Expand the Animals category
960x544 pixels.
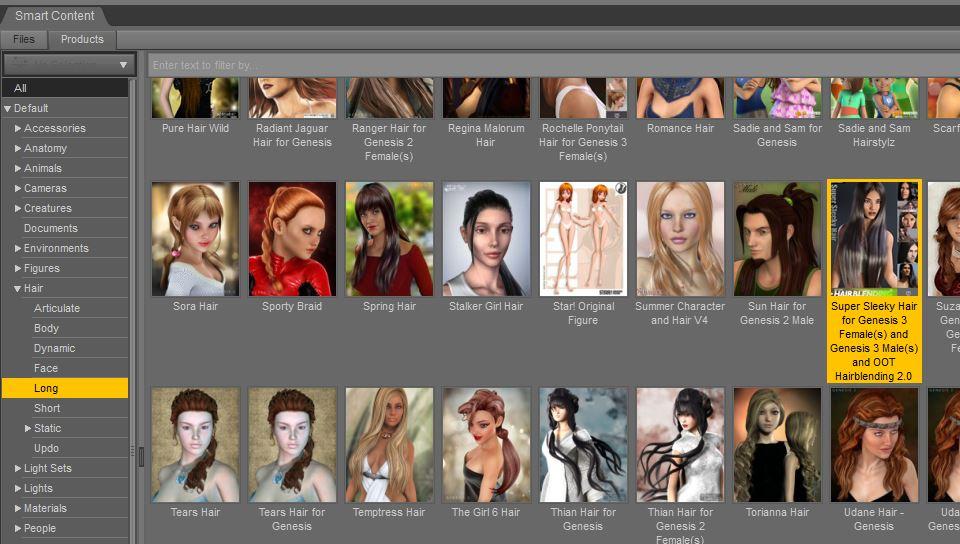[18, 168]
